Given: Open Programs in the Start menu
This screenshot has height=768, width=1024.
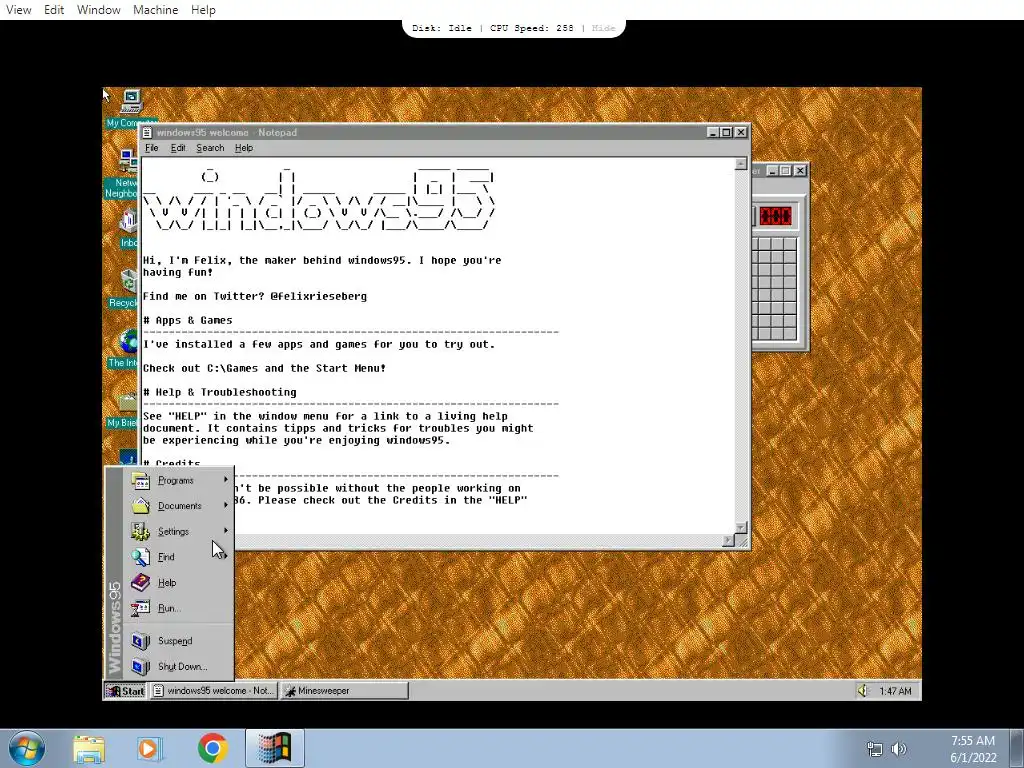Looking at the screenshot, I should [178, 481].
